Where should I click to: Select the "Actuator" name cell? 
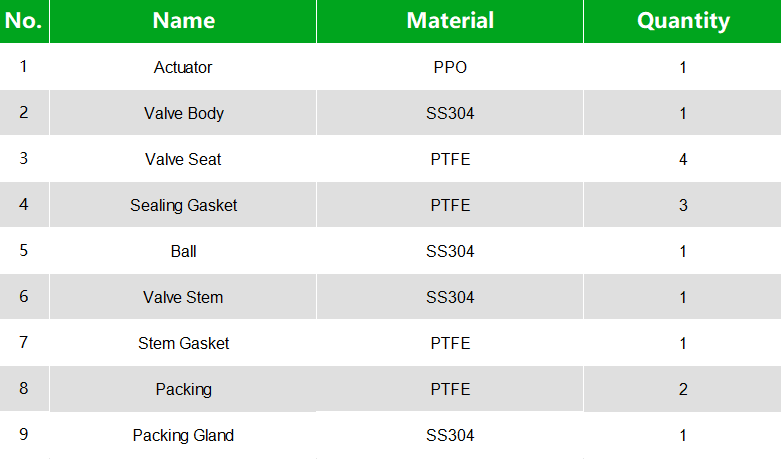point(183,68)
